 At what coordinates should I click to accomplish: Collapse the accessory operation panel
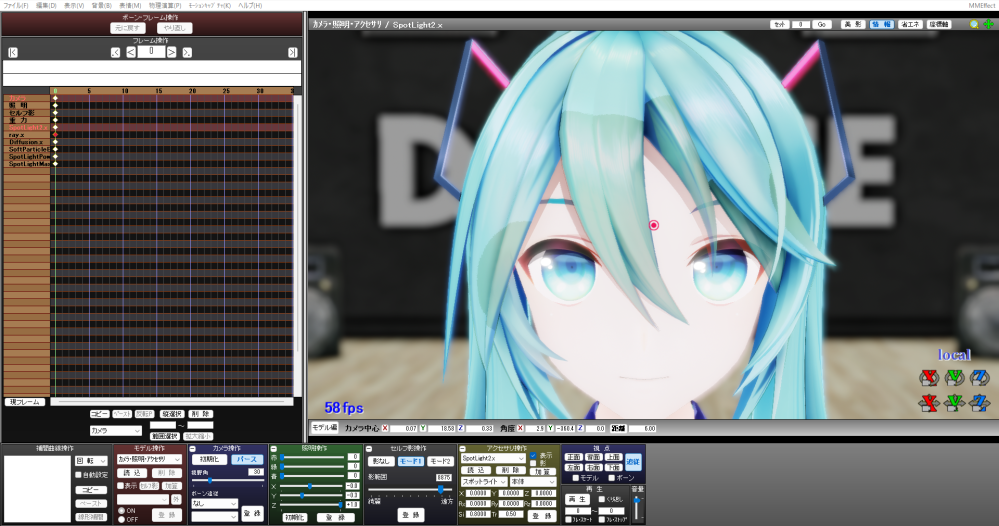coord(463,449)
